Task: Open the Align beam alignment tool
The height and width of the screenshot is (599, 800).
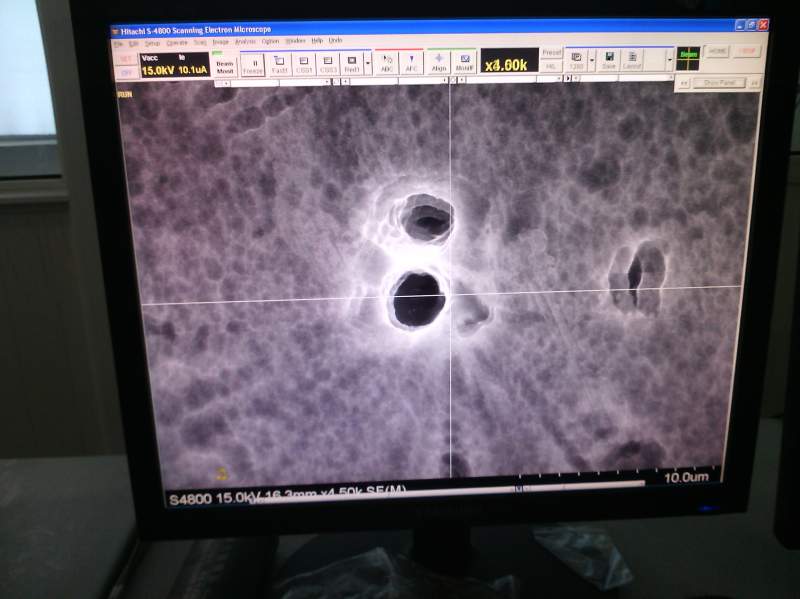Action: pyautogui.click(x=439, y=63)
